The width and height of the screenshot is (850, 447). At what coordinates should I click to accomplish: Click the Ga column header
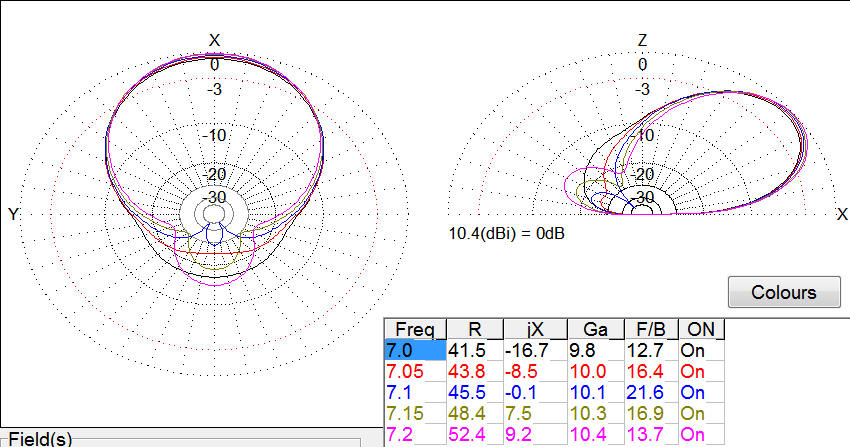coord(595,330)
